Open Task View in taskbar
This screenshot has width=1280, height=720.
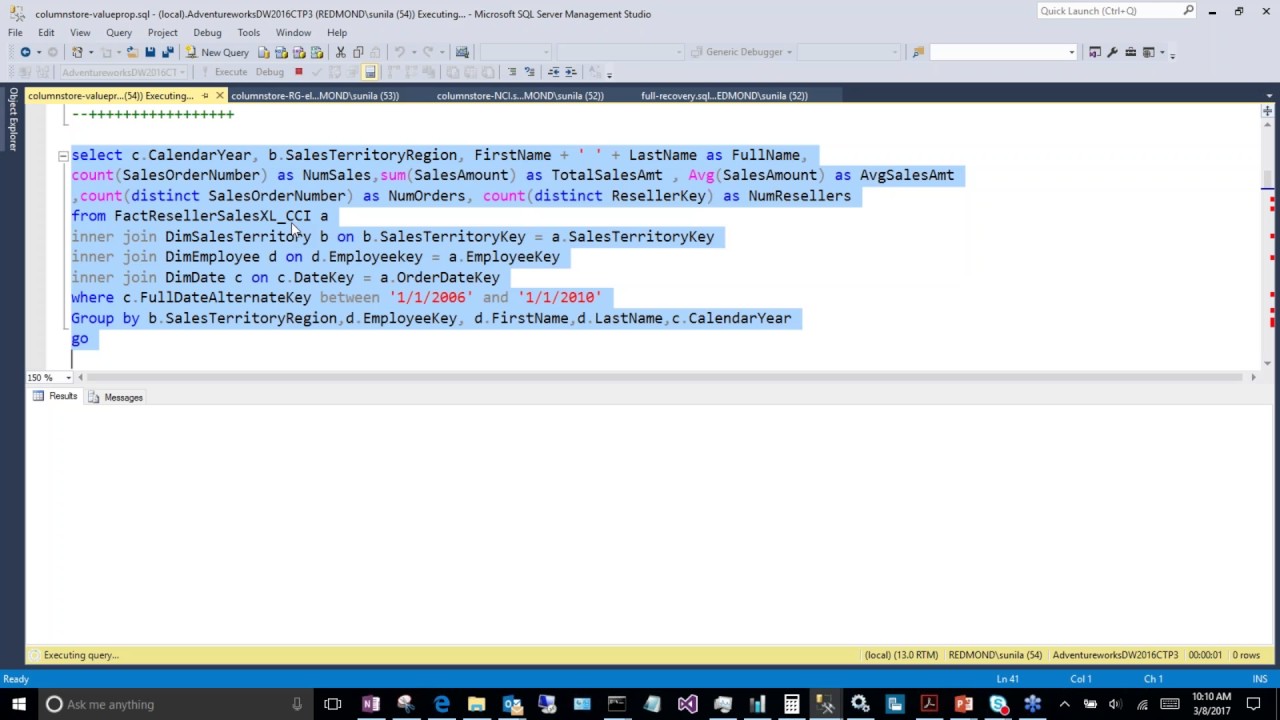pos(333,704)
